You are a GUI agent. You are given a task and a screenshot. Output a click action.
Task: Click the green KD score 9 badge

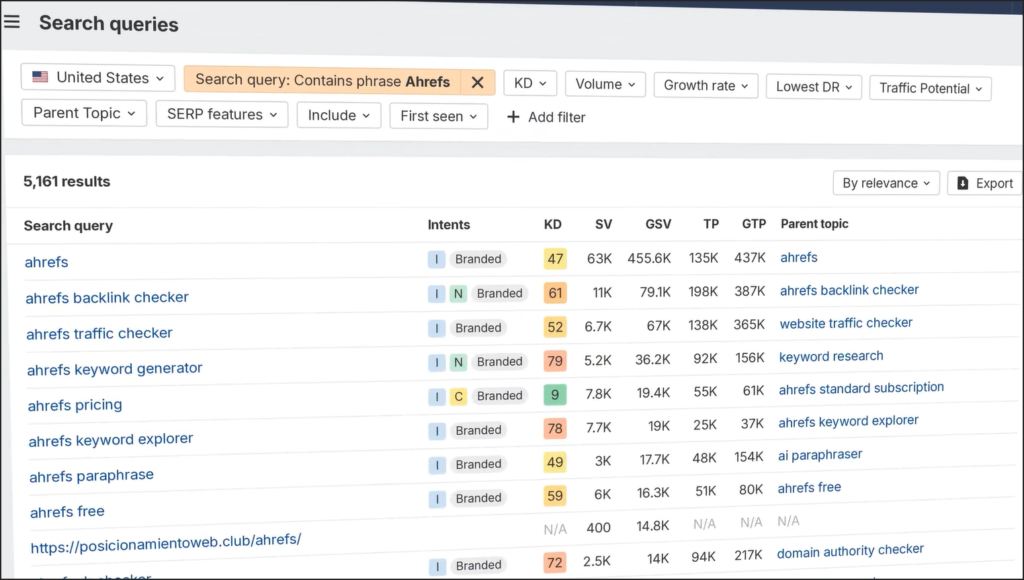coord(555,395)
